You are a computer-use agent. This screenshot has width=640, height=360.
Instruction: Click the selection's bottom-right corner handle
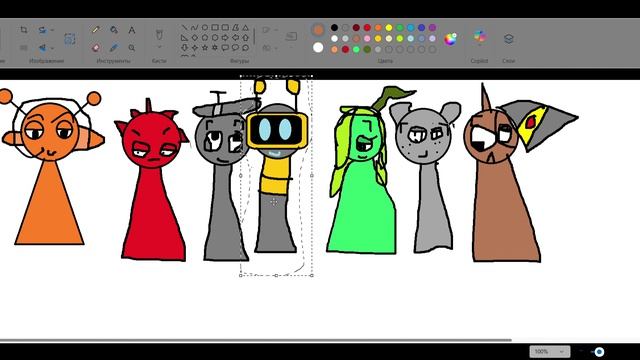(312, 276)
